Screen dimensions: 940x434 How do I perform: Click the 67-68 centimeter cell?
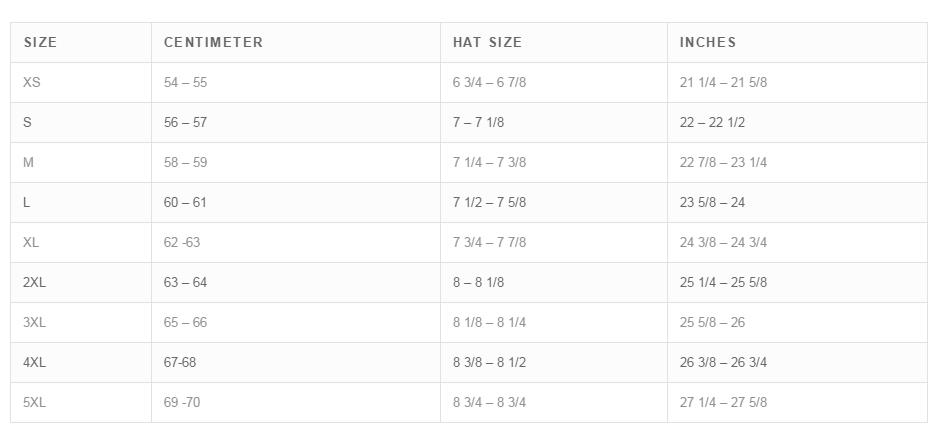180,362
